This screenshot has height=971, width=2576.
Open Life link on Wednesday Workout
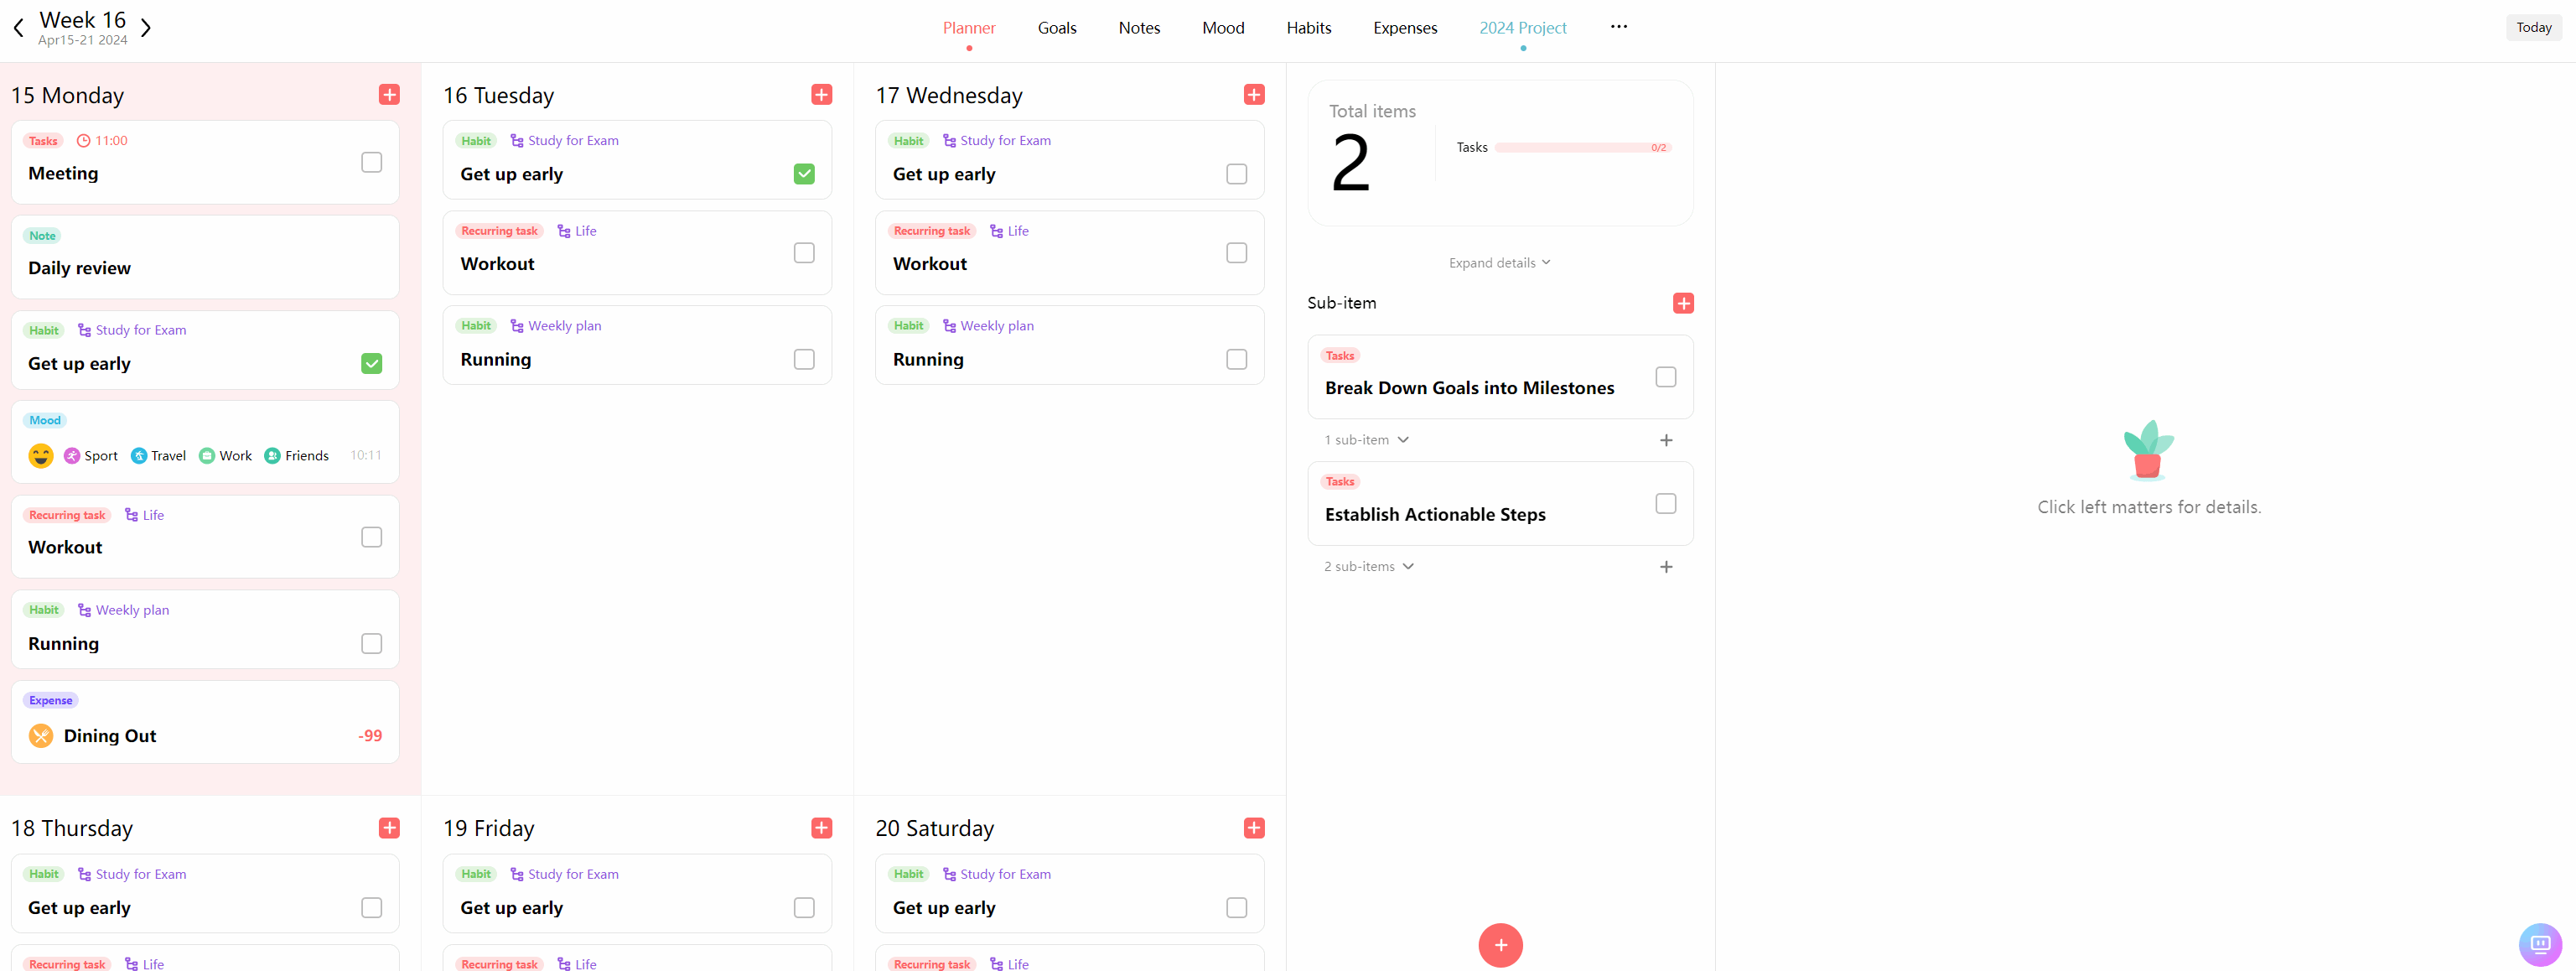click(1009, 231)
